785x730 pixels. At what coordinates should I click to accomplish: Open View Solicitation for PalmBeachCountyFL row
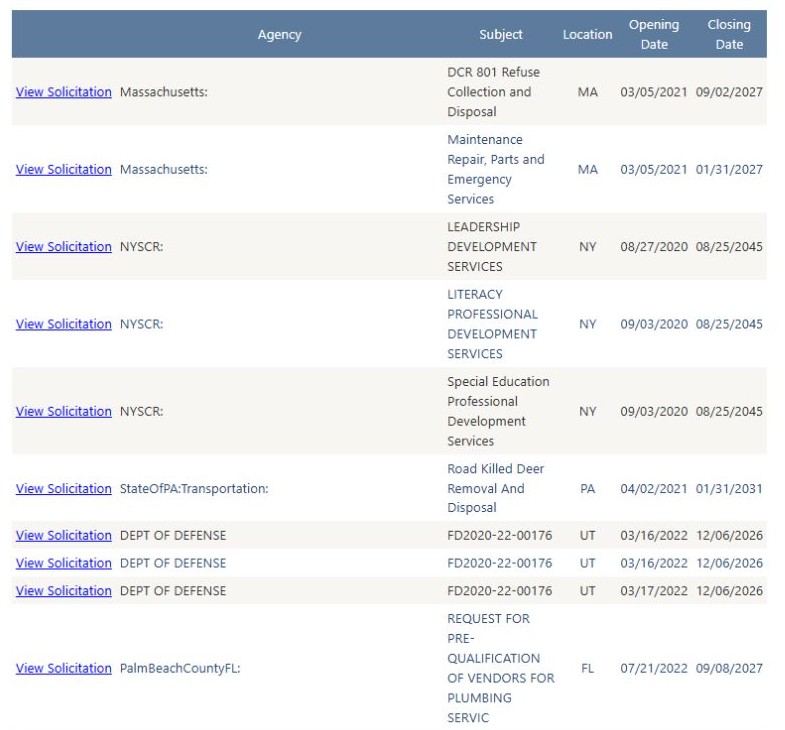pyautogui.click(x=64, y=668)
